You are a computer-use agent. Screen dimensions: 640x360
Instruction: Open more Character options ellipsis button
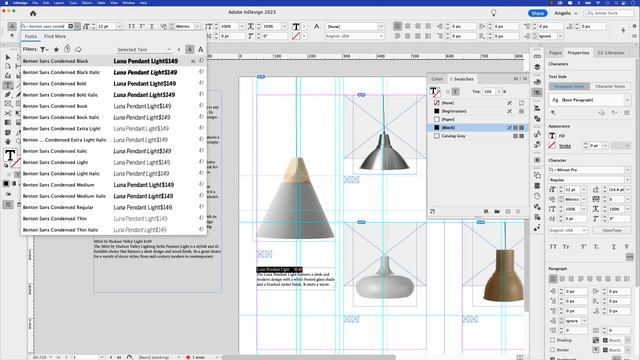[x=630, y=257]
